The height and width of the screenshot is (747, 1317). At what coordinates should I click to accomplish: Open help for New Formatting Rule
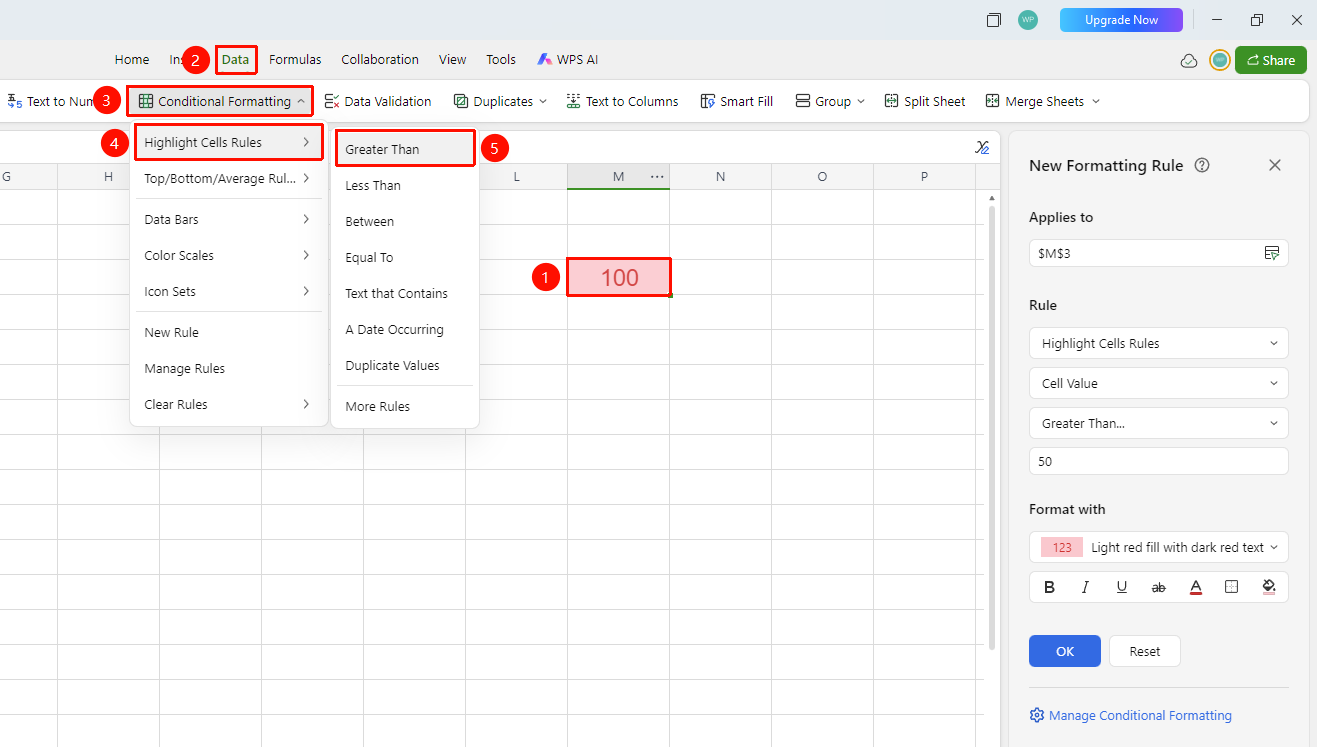click(x=1202, y=165)
